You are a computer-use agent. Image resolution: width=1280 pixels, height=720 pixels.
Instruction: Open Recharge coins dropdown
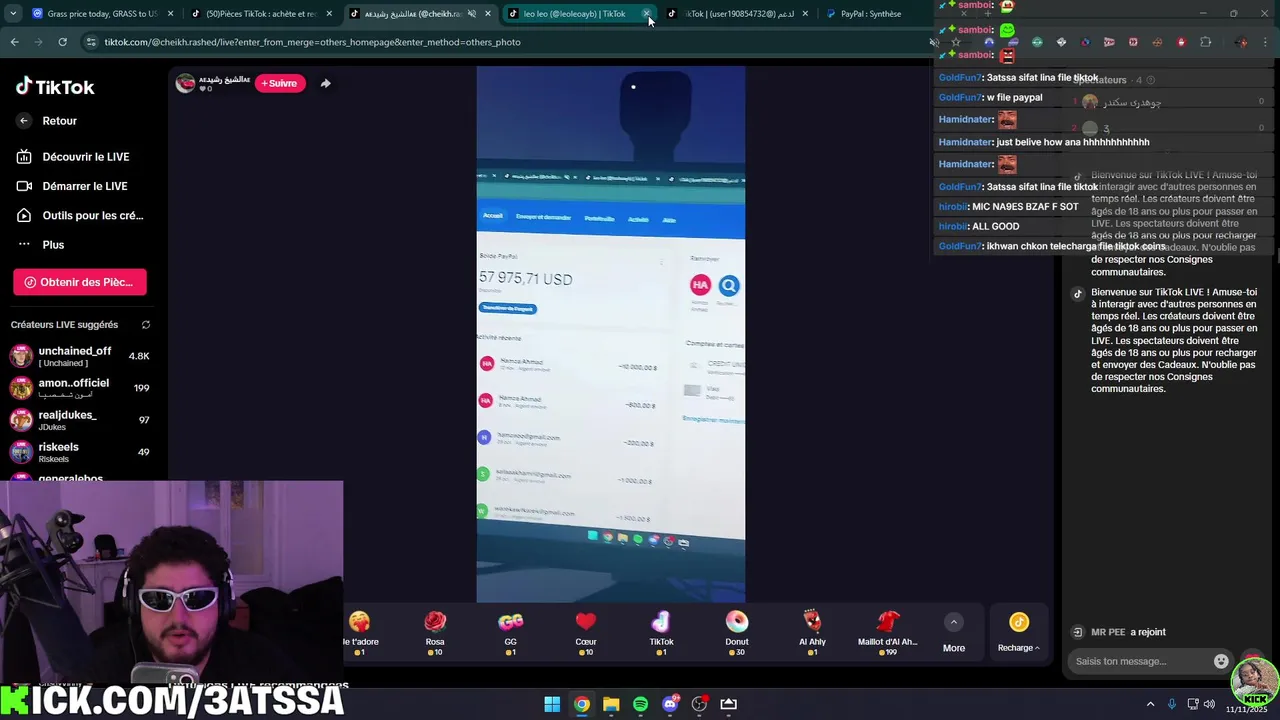pyautogui.click(x=1019, y=633)
